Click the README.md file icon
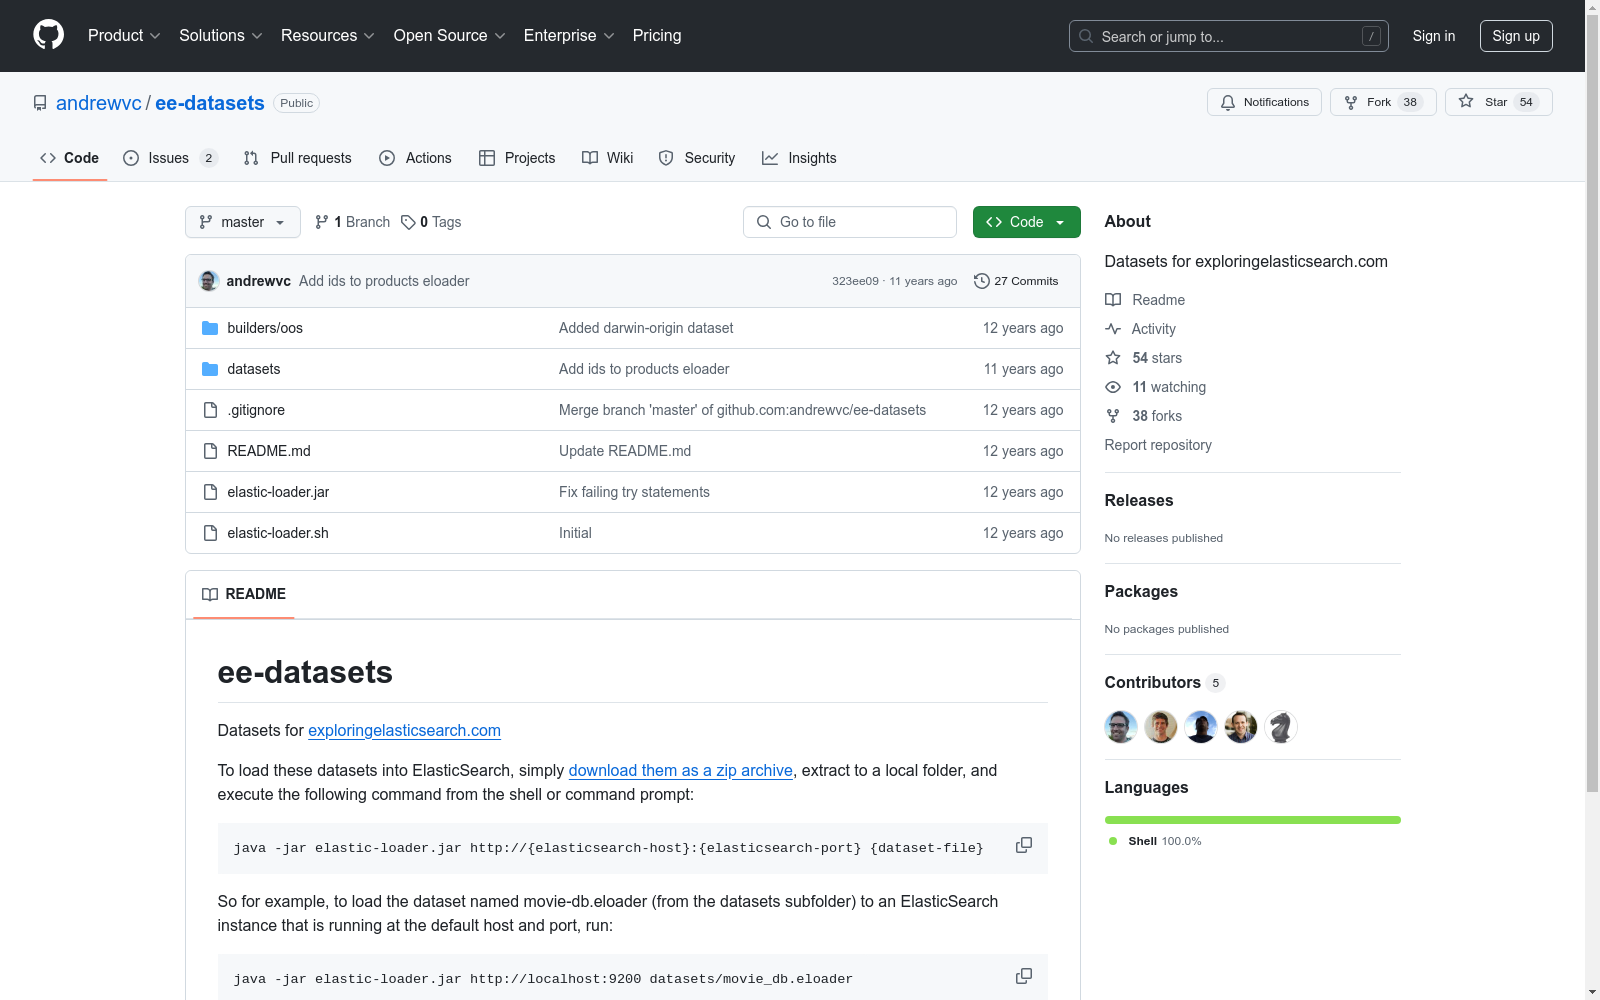Viewport: 1600px width, 1000px height. pyautogui.click(x=210, y=451)
